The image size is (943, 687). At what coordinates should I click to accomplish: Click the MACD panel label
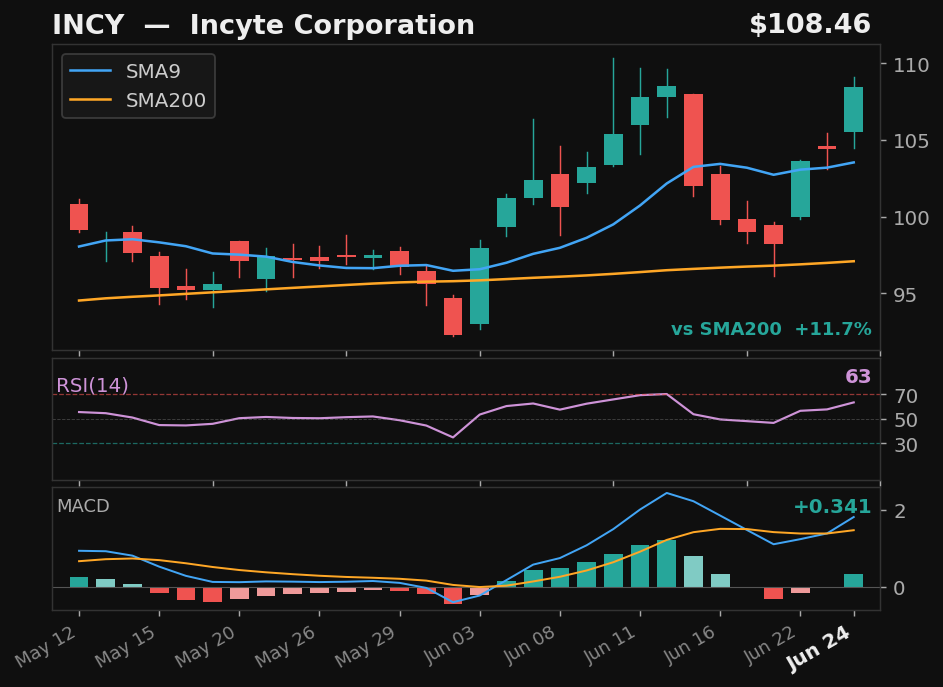pos(83,506)
